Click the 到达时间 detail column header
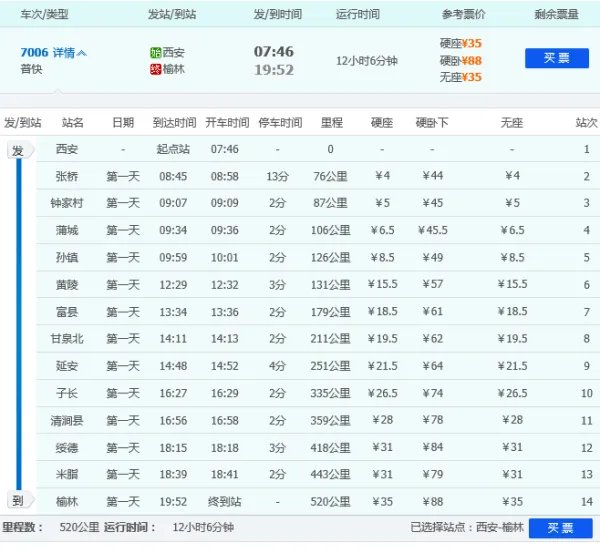 (x=174, y=123)
